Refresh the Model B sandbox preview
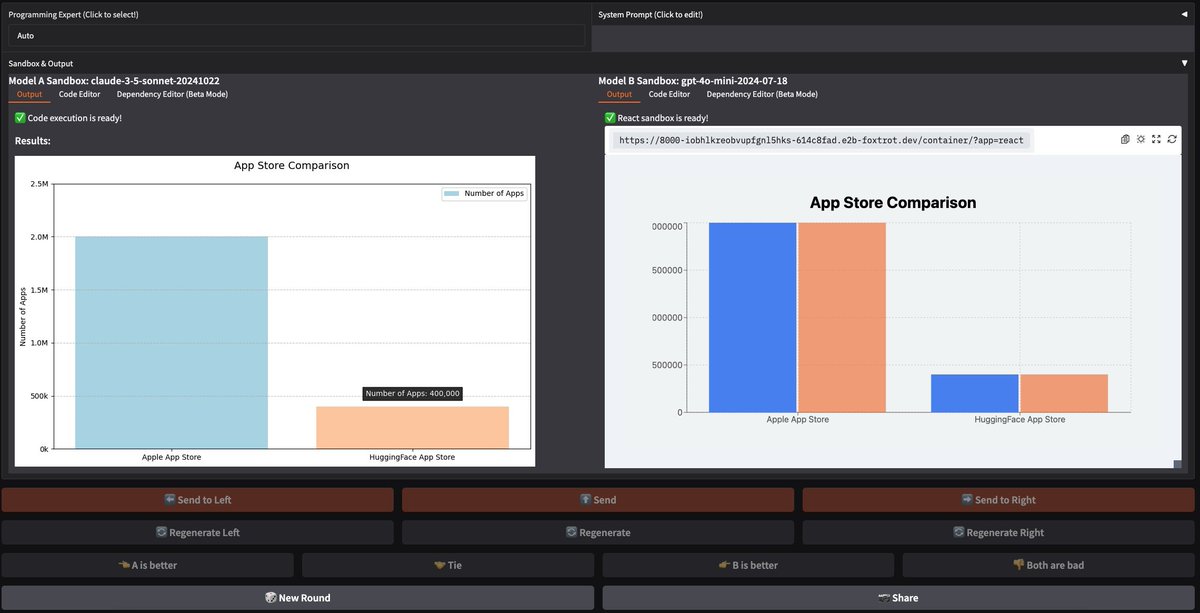This screenshot has width=1200, height=613. coord(1172,139)
